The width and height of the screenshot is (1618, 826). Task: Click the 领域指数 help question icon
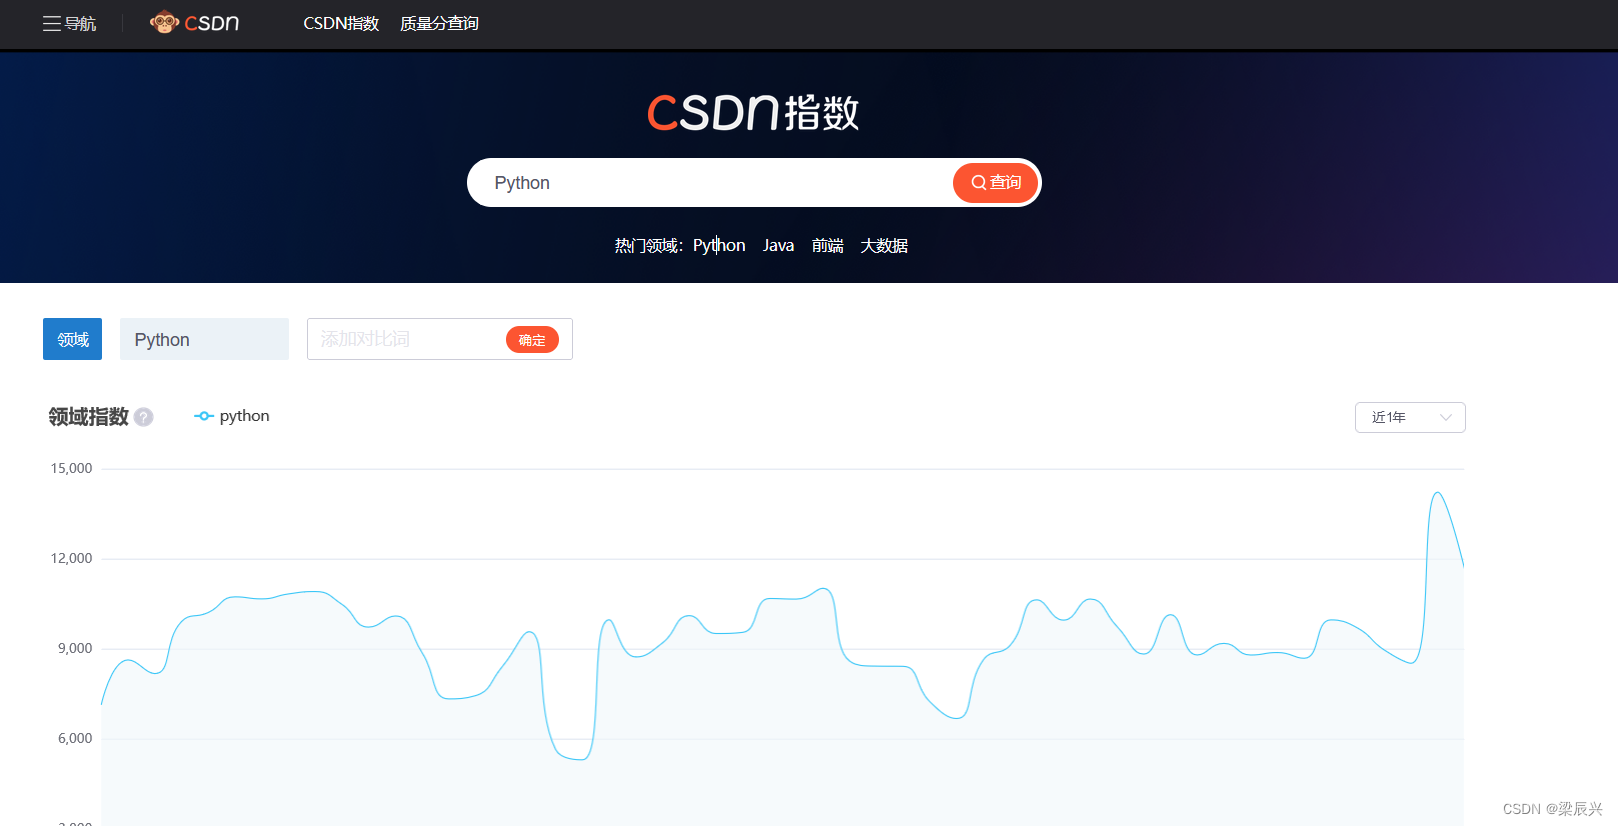pyautogui.click(x=144, y=417)
